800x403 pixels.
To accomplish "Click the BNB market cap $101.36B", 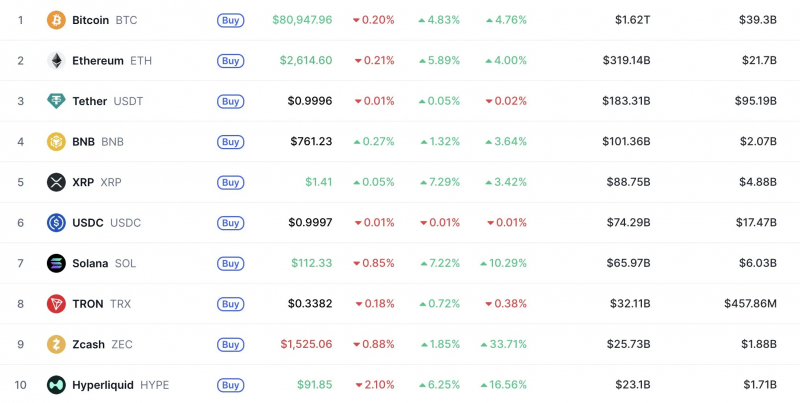I will tap(626, 141).
